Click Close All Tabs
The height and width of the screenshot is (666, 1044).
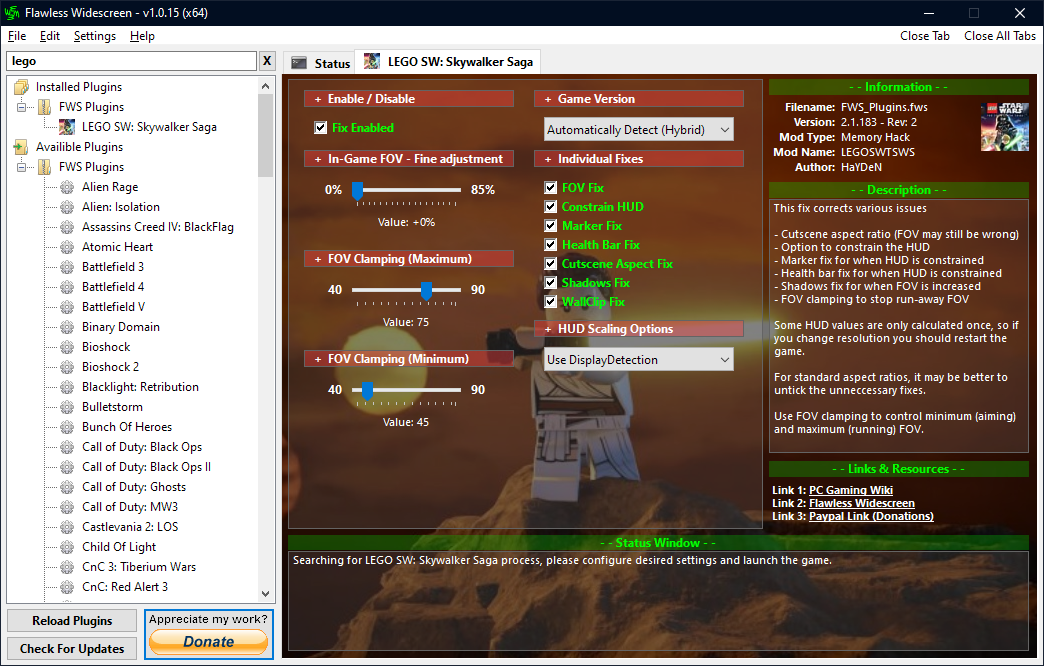pyautogui.click(x=999, y=36)
